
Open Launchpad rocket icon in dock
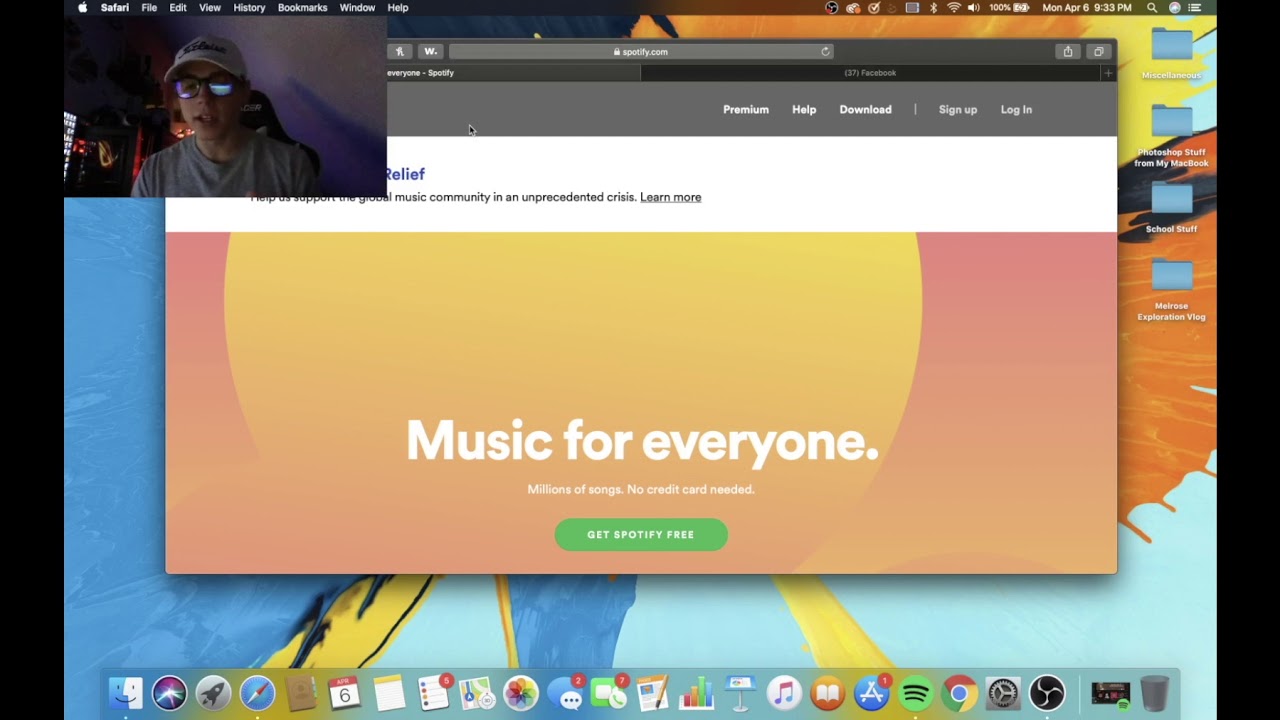[213, 693]
